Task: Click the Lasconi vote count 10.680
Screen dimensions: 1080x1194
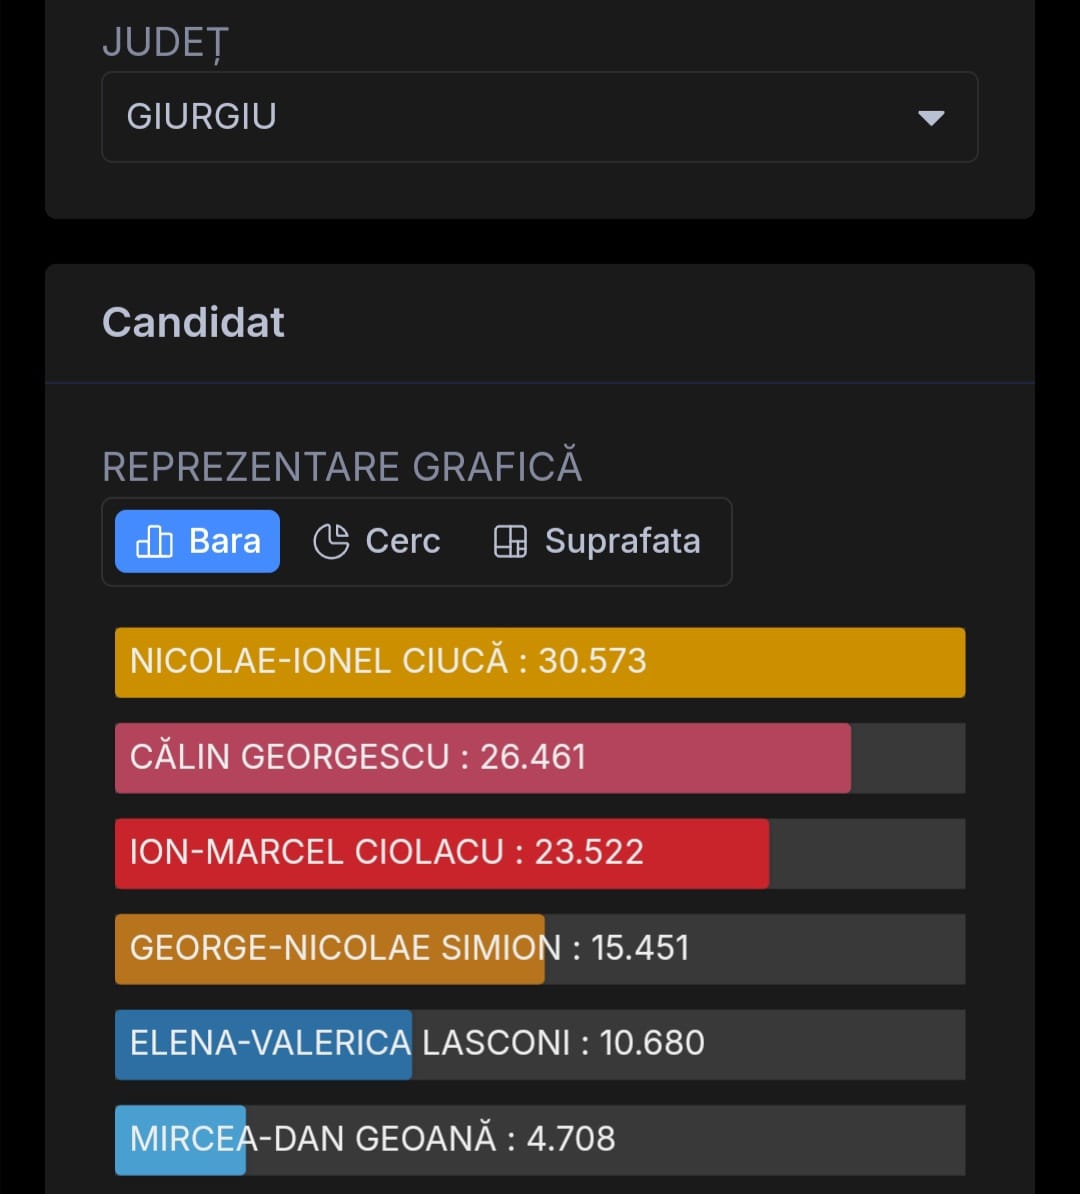Action: coord(652,1043)
